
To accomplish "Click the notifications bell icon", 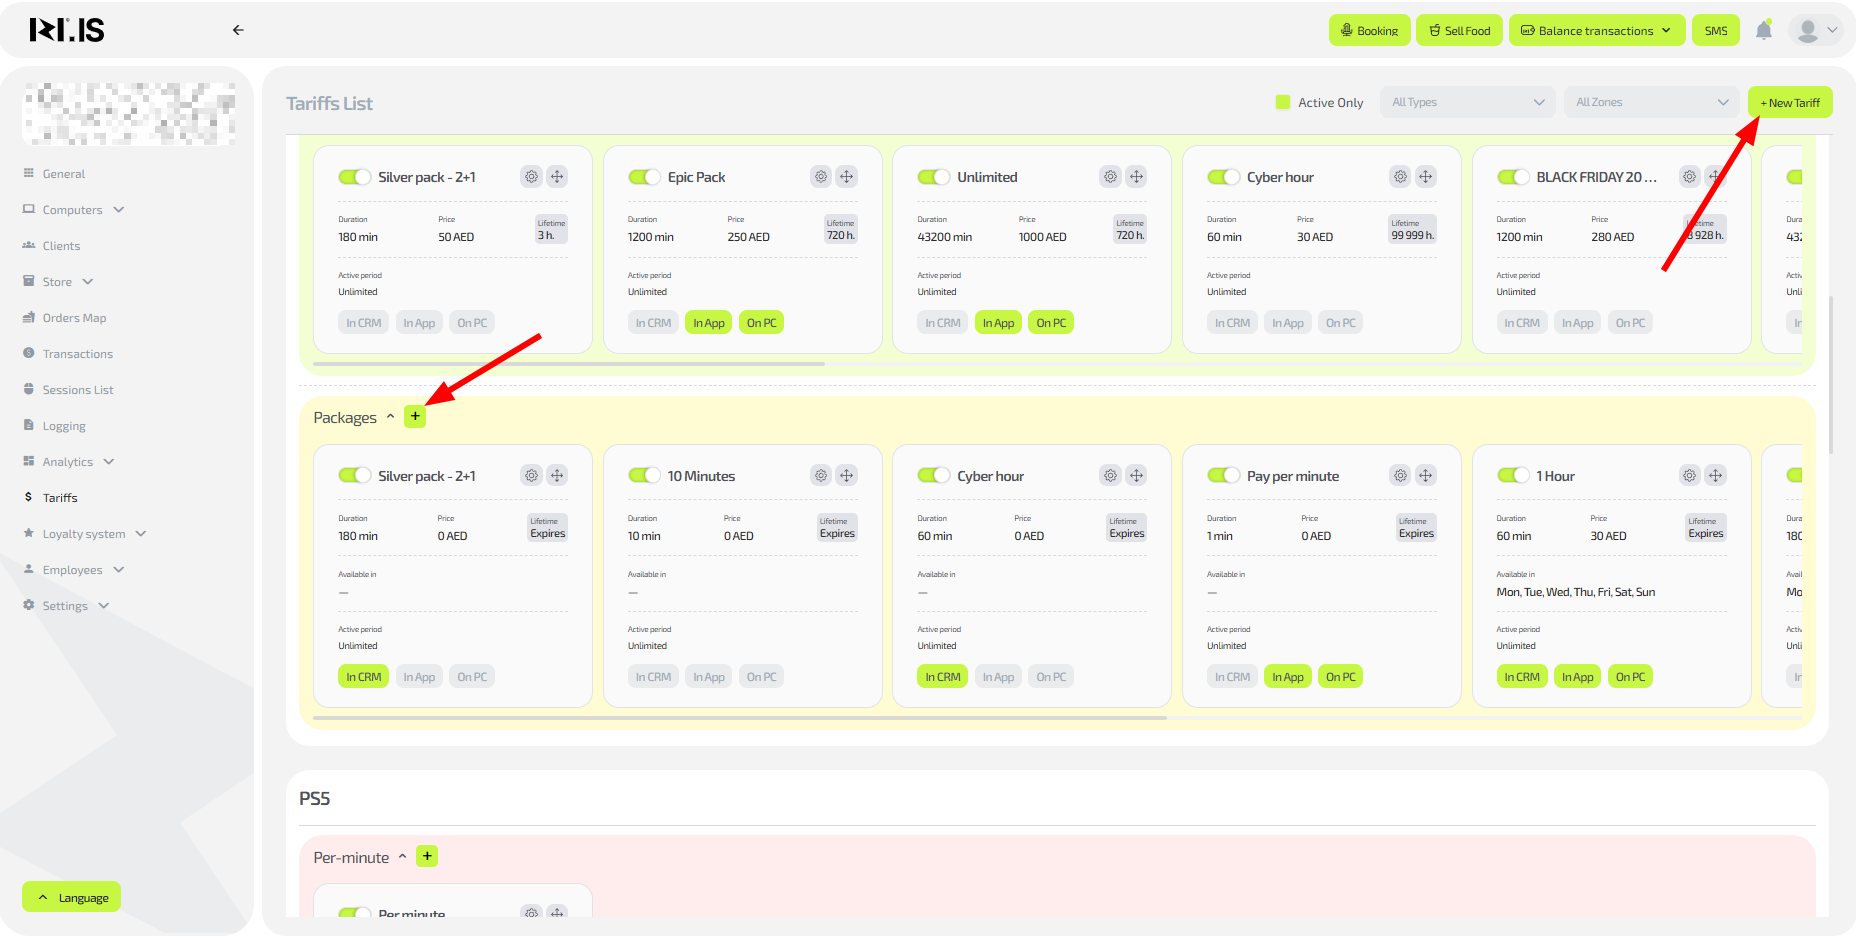I will pyautogui.click(x=1763, y=31).
